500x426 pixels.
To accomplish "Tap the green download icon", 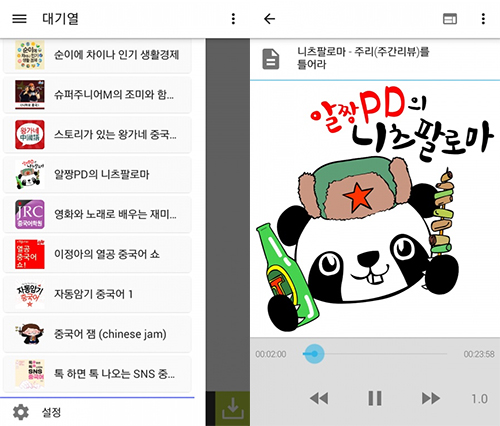I will point(233,408).
